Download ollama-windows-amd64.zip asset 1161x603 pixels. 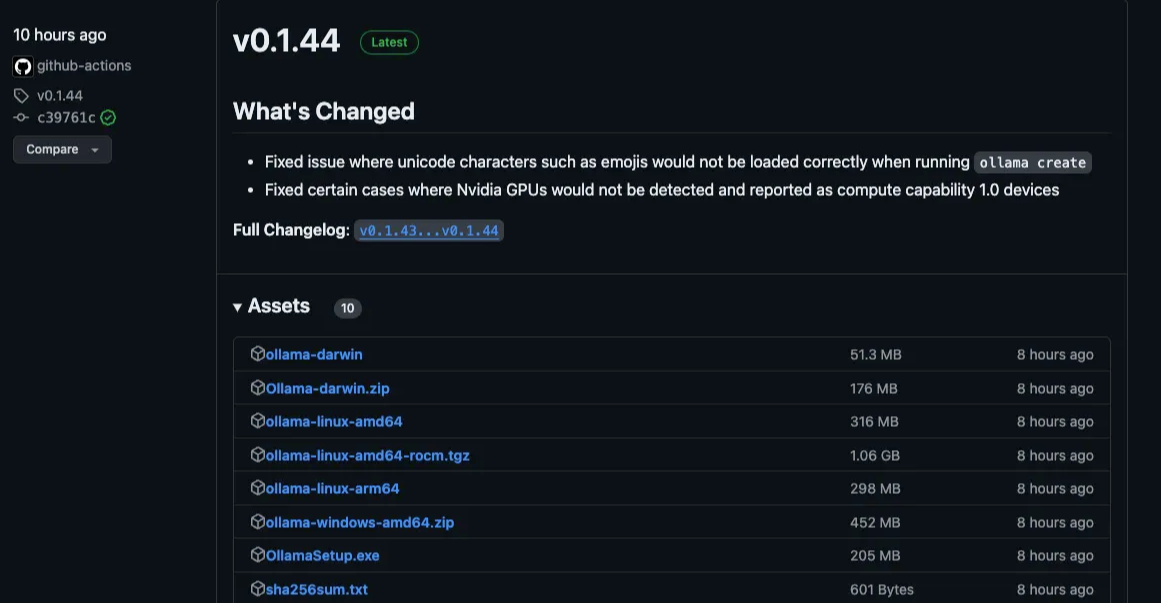click(x=360, y=522)
